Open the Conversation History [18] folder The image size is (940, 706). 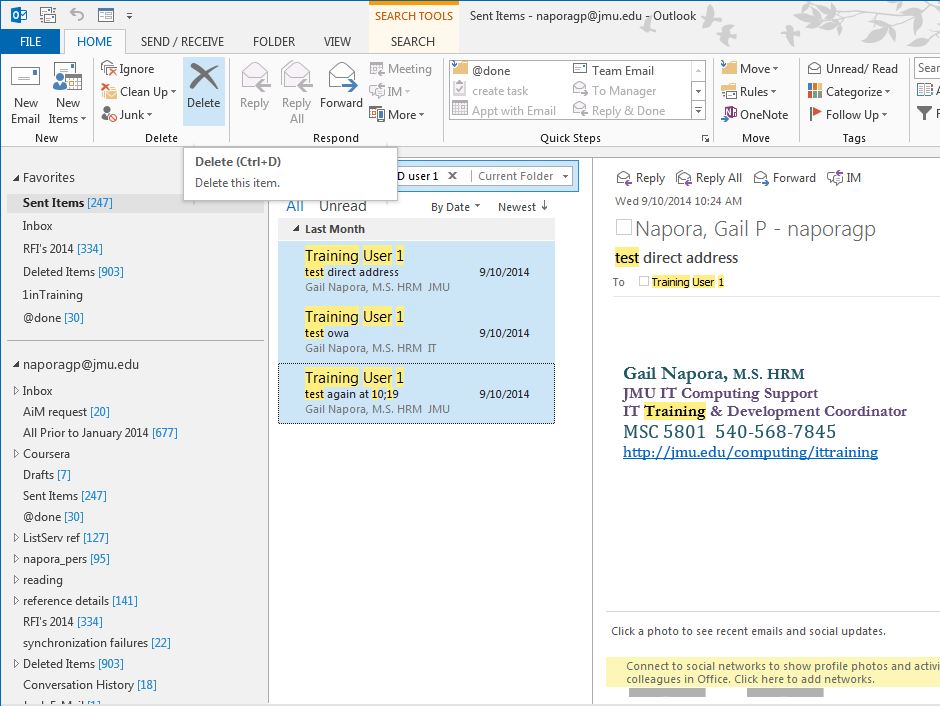pyautogui.click(x=89, y=684)
